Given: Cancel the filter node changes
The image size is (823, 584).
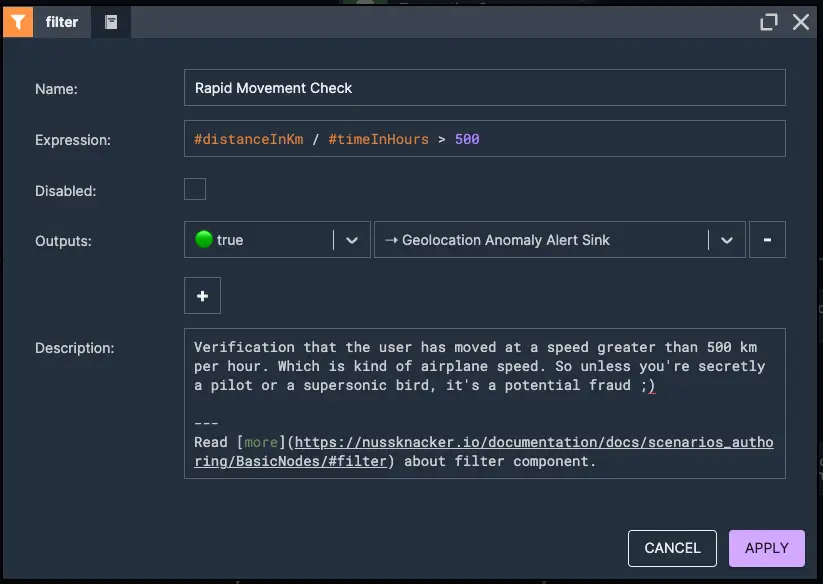Looking at the screenshot, I should coord(672,548).
